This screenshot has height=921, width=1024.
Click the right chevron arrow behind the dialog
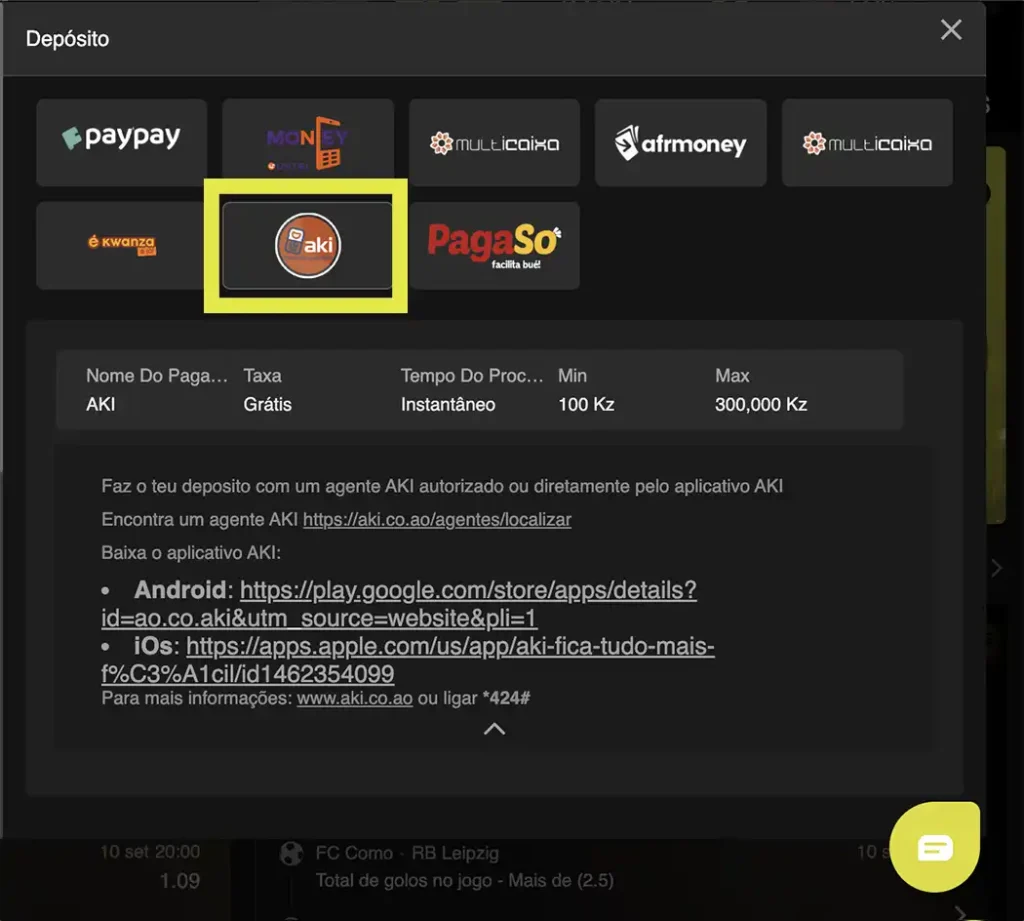(996, 568)
